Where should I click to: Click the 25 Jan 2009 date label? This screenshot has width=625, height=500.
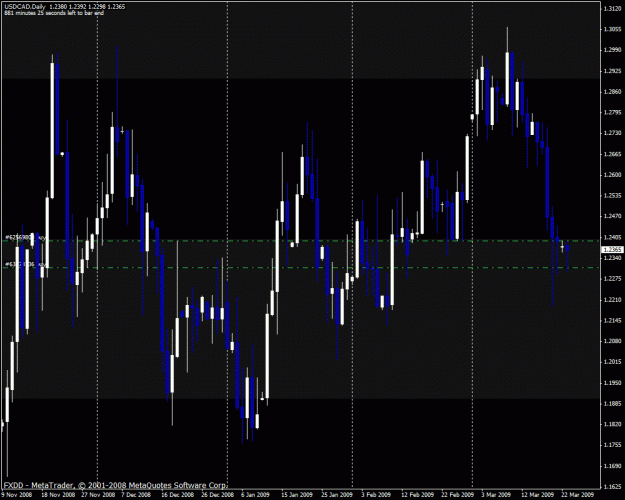[x=337, y=495]
